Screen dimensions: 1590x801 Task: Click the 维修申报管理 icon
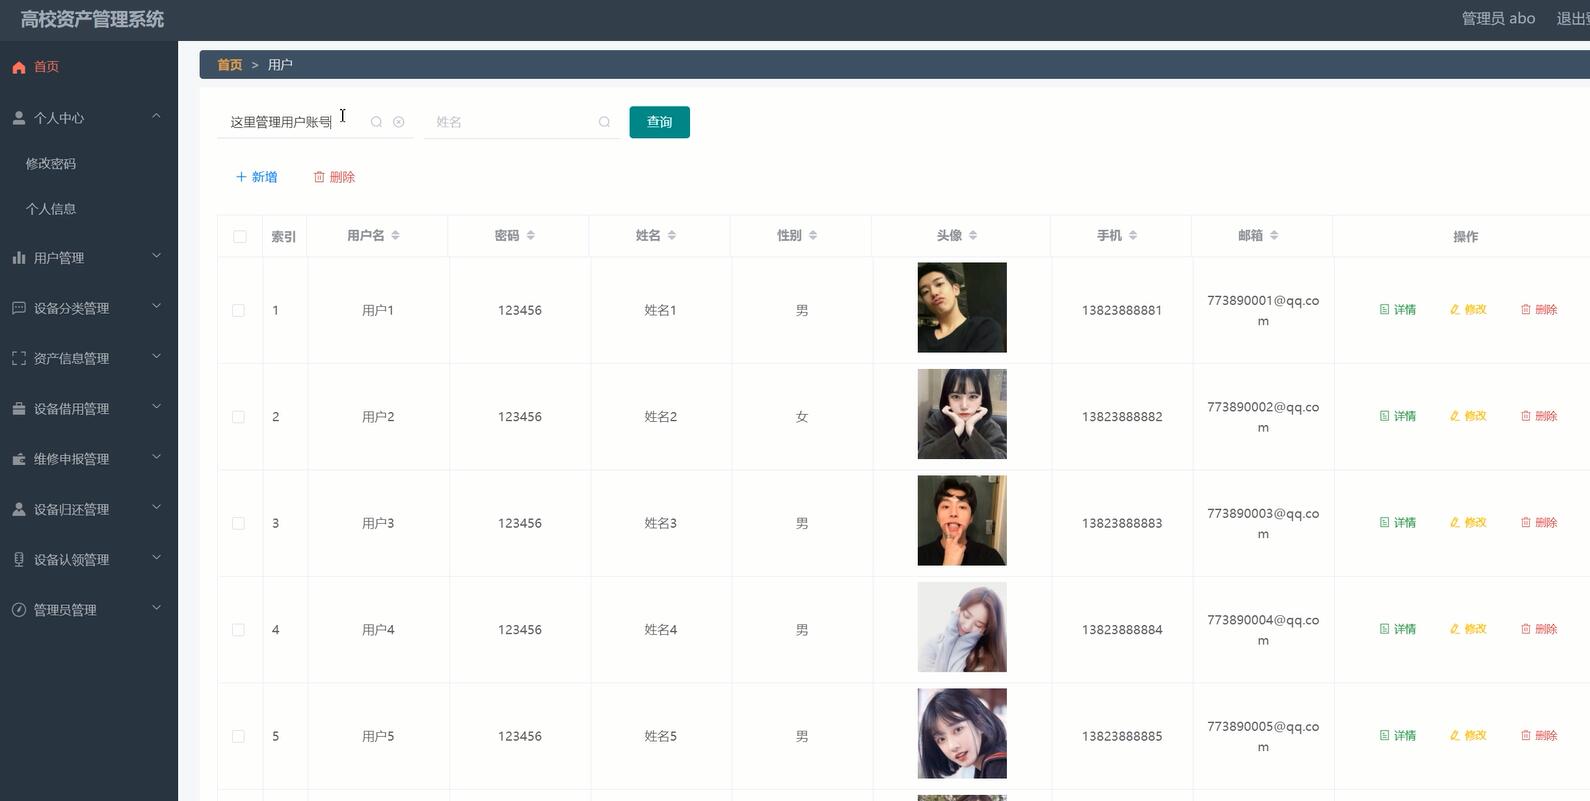pos(18,459)
